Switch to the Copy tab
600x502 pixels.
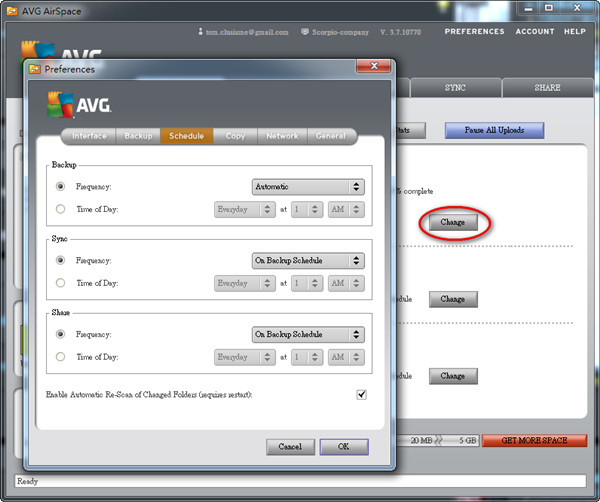[235, 136]
